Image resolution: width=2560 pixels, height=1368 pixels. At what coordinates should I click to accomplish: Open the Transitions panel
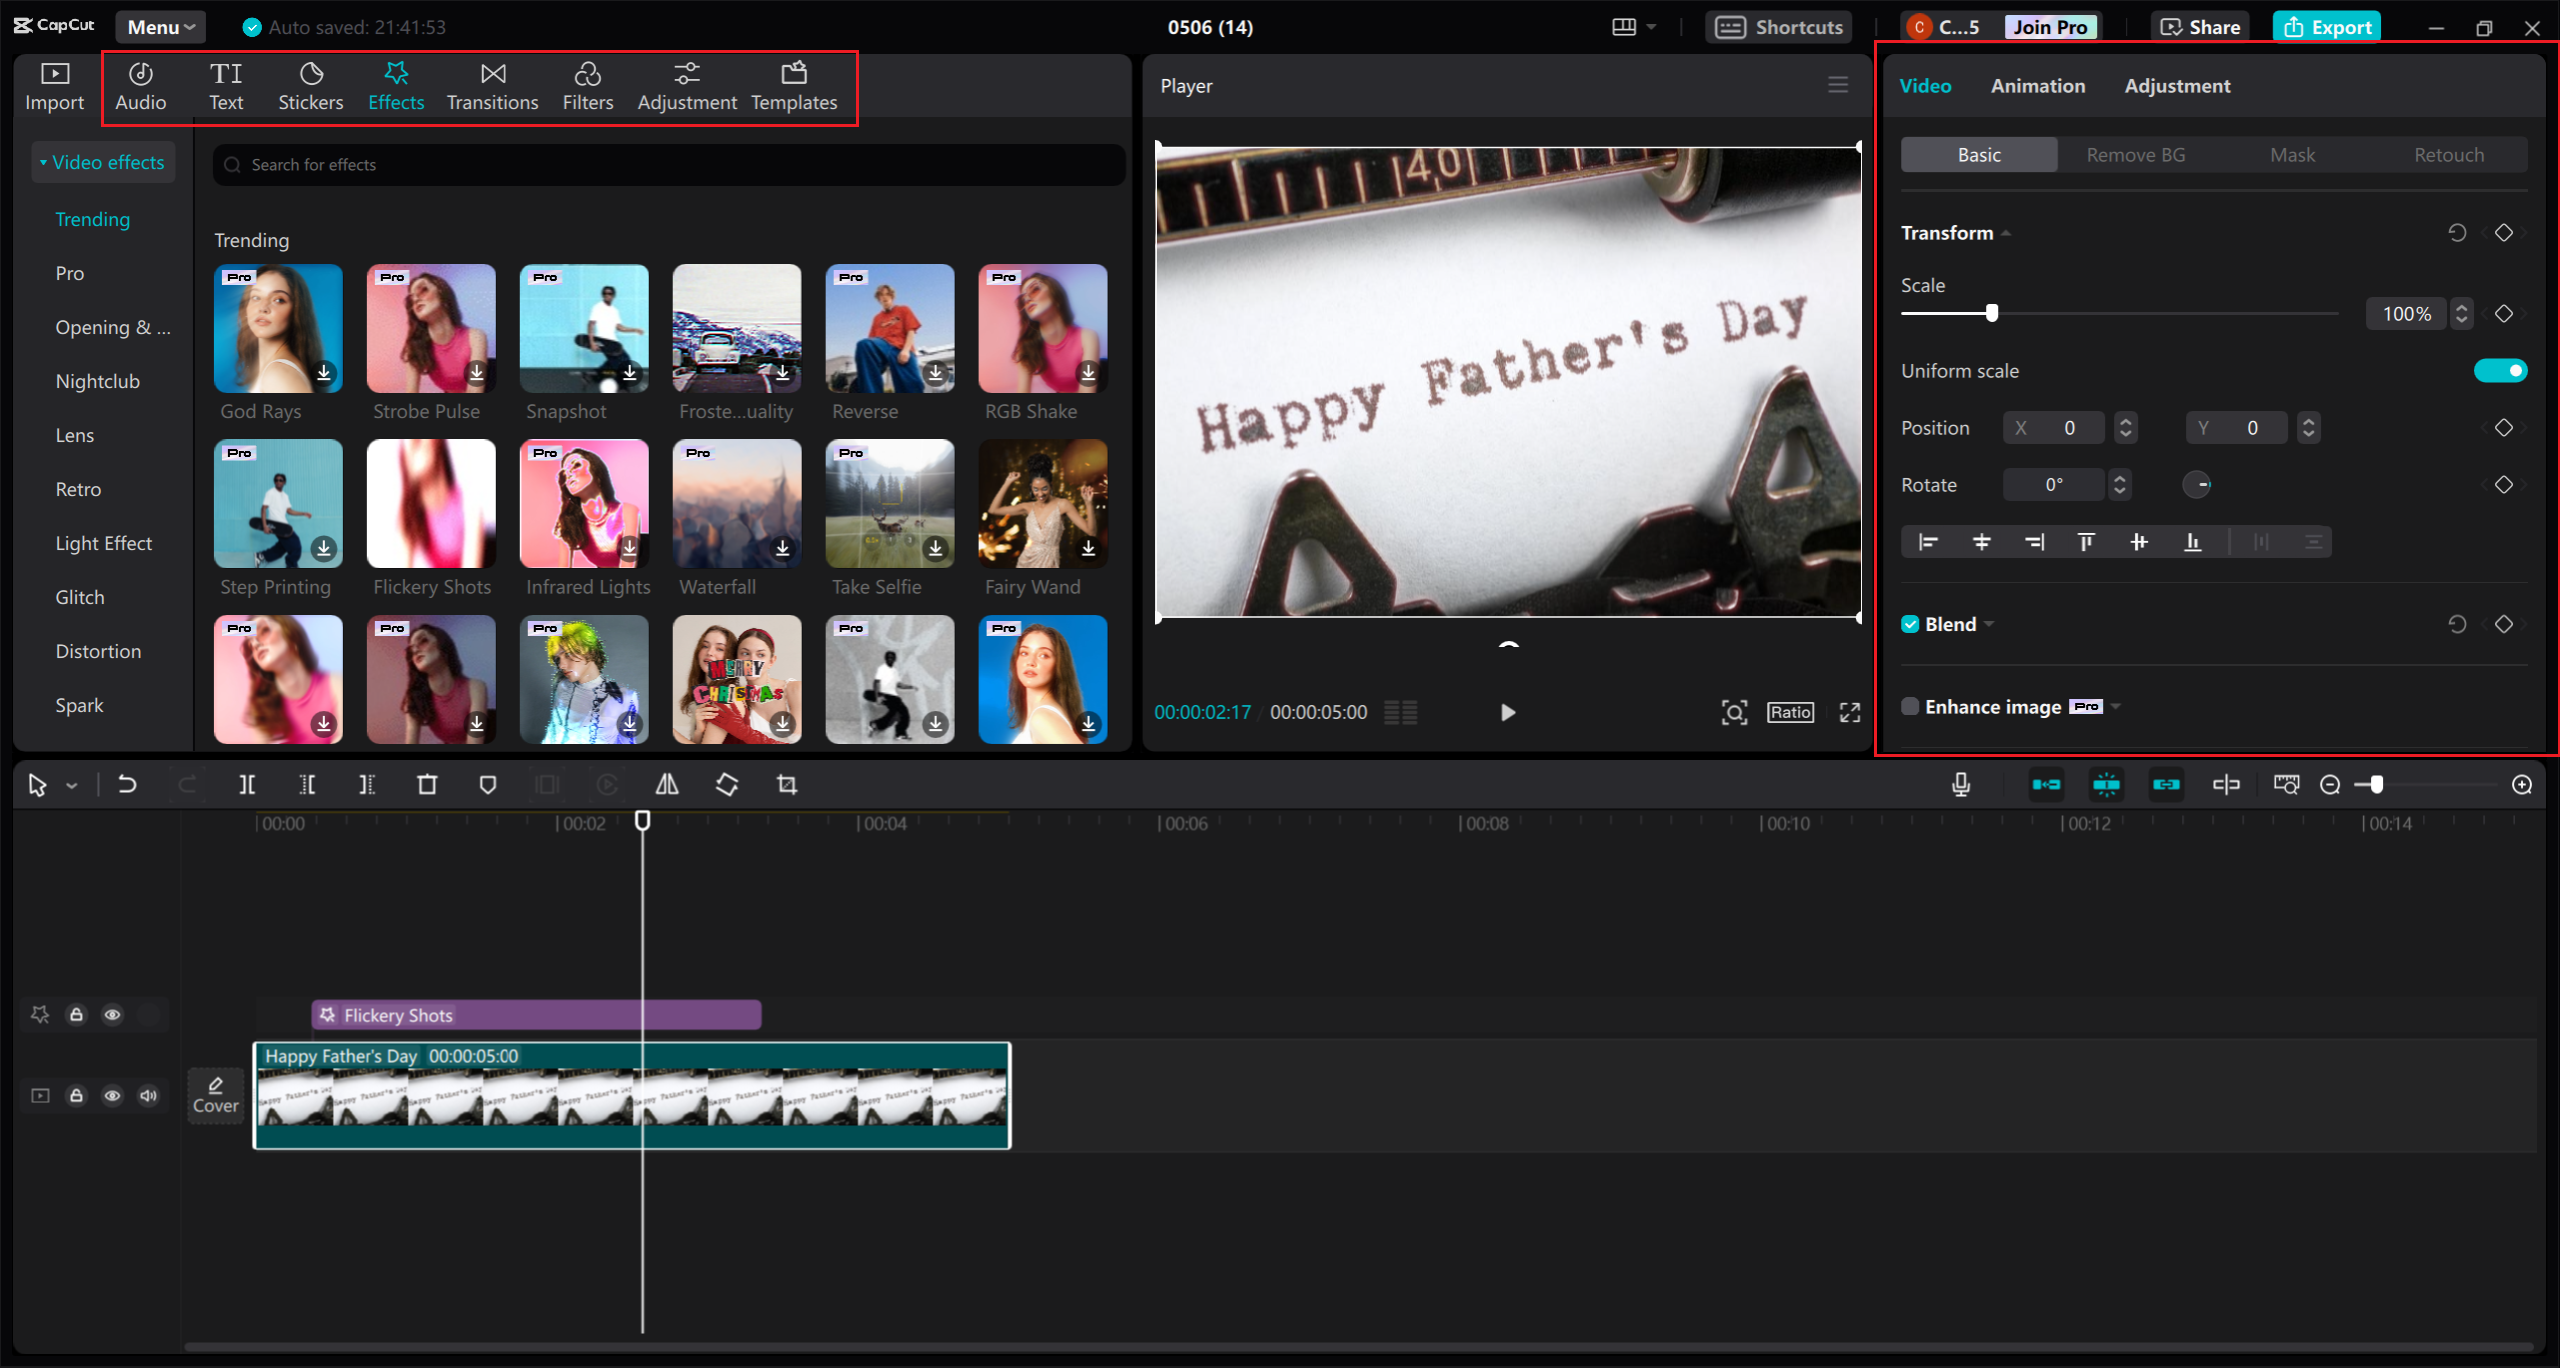[492, 84]
